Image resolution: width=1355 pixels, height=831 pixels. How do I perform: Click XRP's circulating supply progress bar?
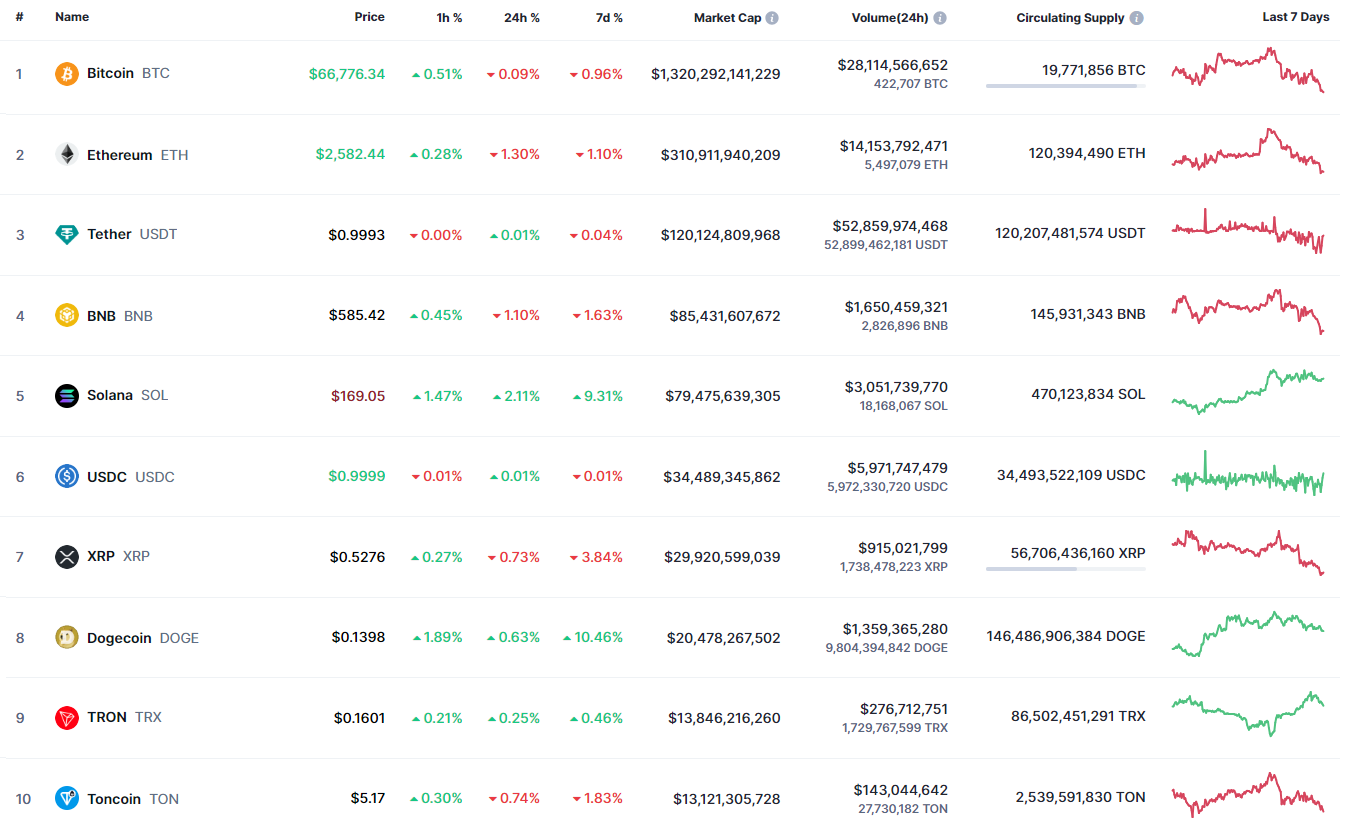point(1065,569)
